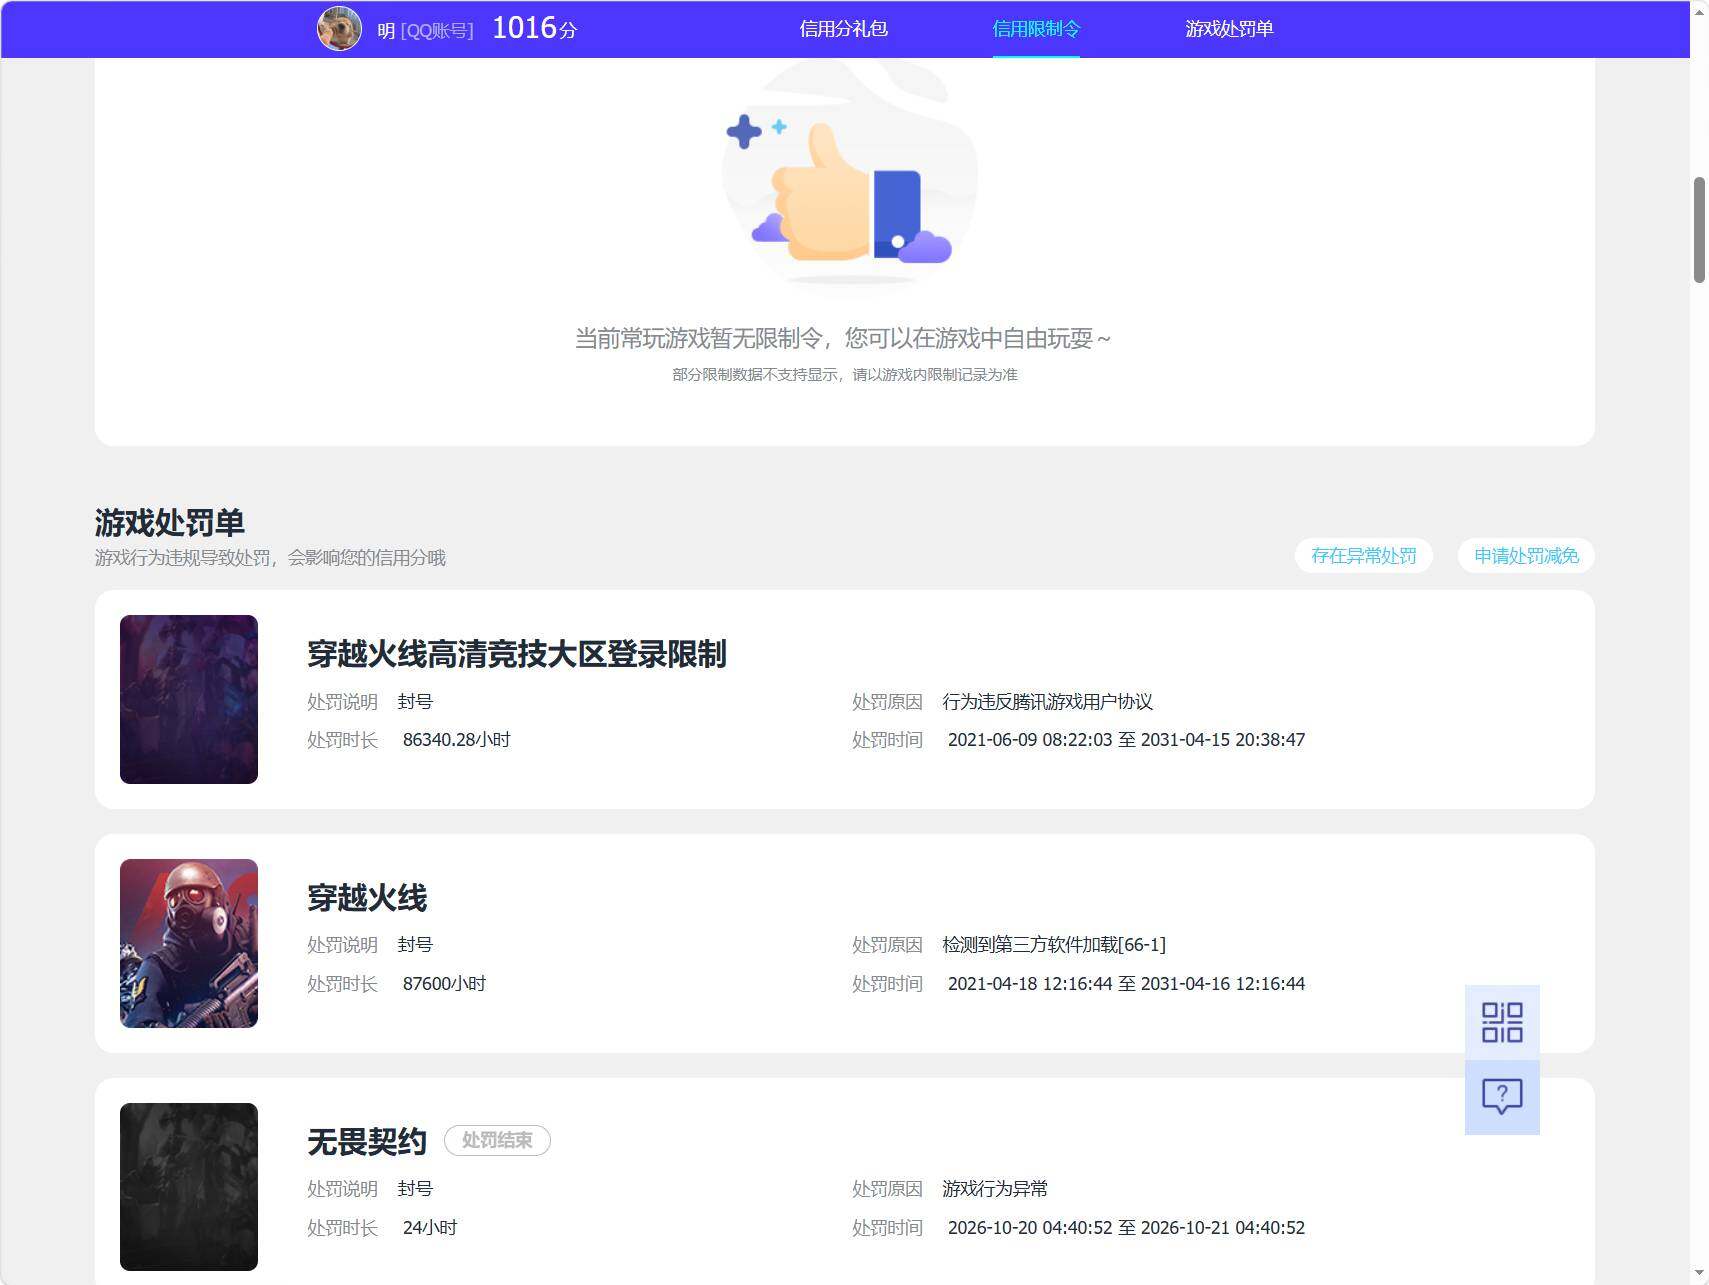This screenshot has height=1285, width=1709.
Task: Click time range ending 2031-04-15 20:38:47
Action: point(1126,740)
